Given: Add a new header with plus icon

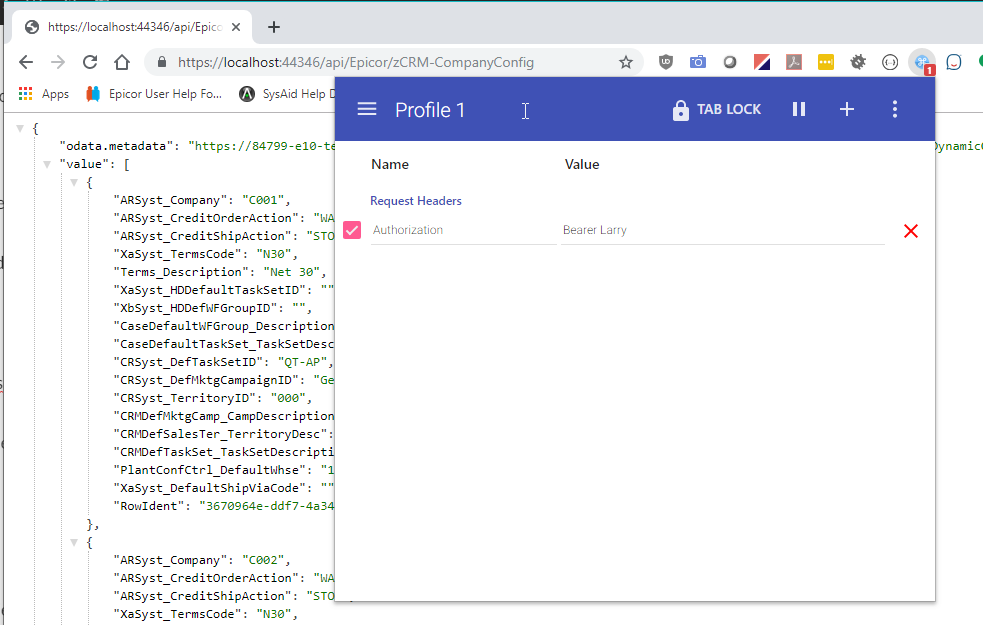Looking at the screenshot, I should [x=847, y=109].
